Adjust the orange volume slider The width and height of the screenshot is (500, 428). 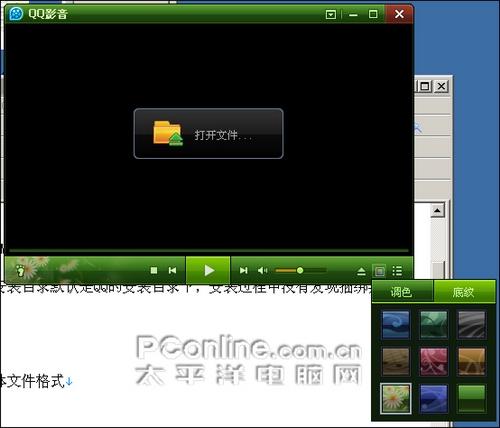point(300,270)
